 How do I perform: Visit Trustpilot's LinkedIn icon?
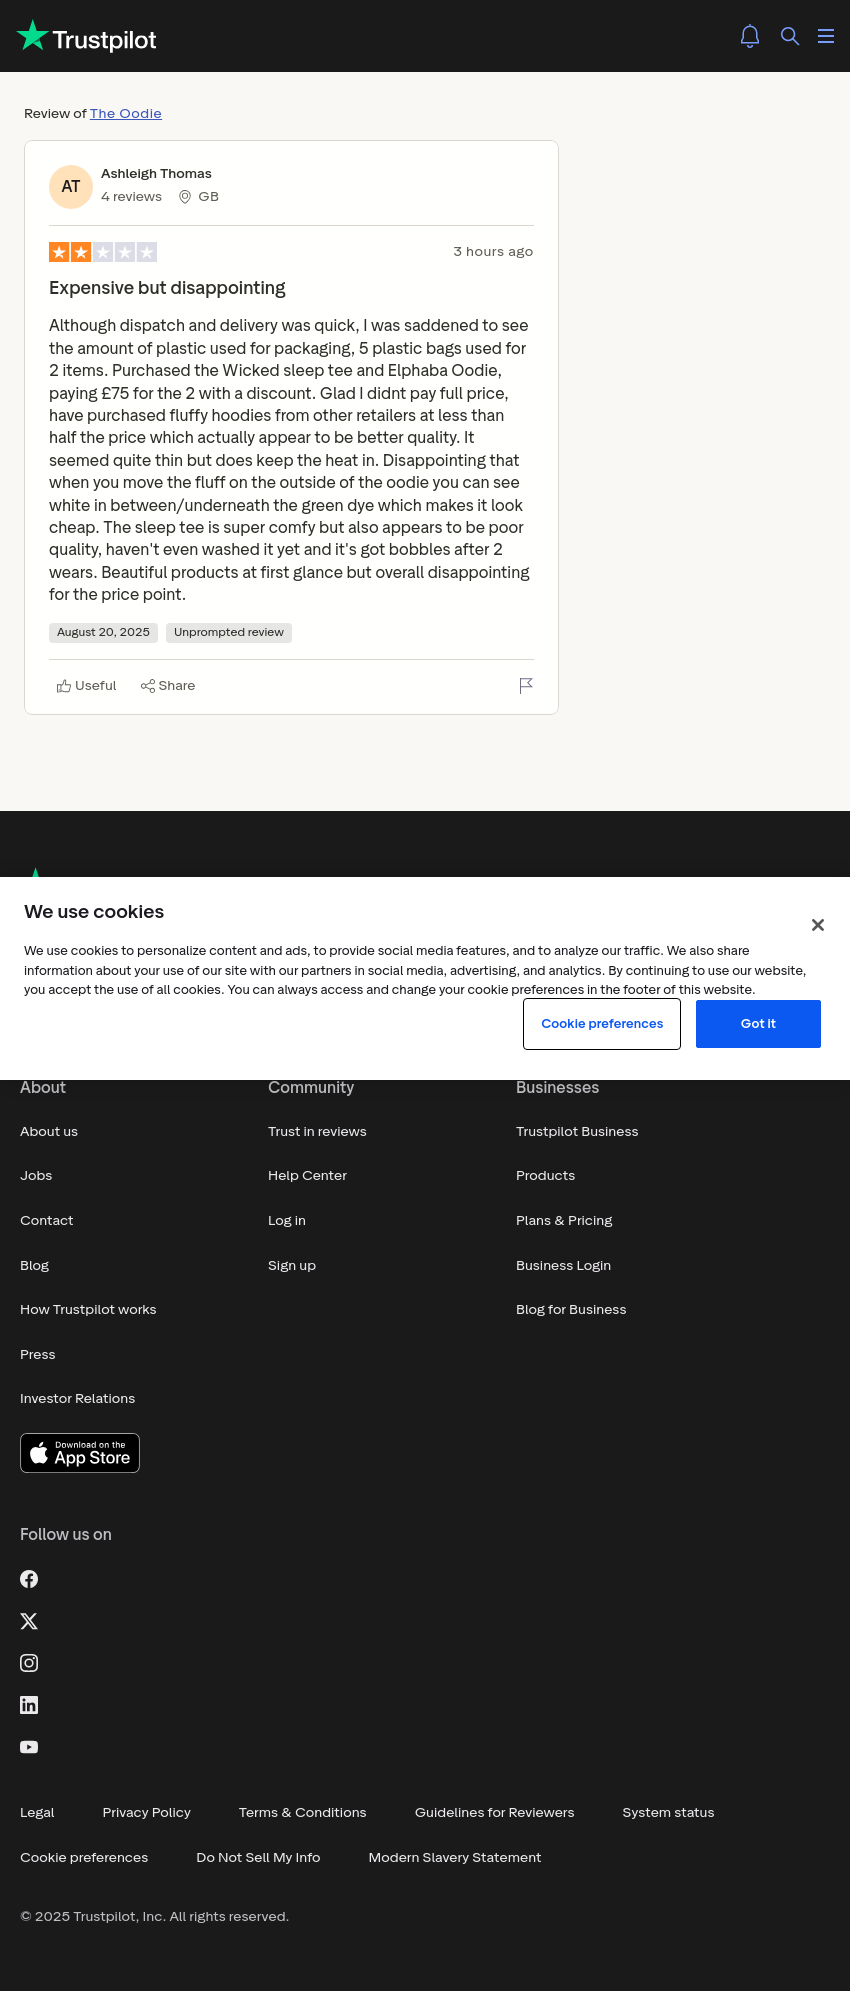tap(29, 1705)
